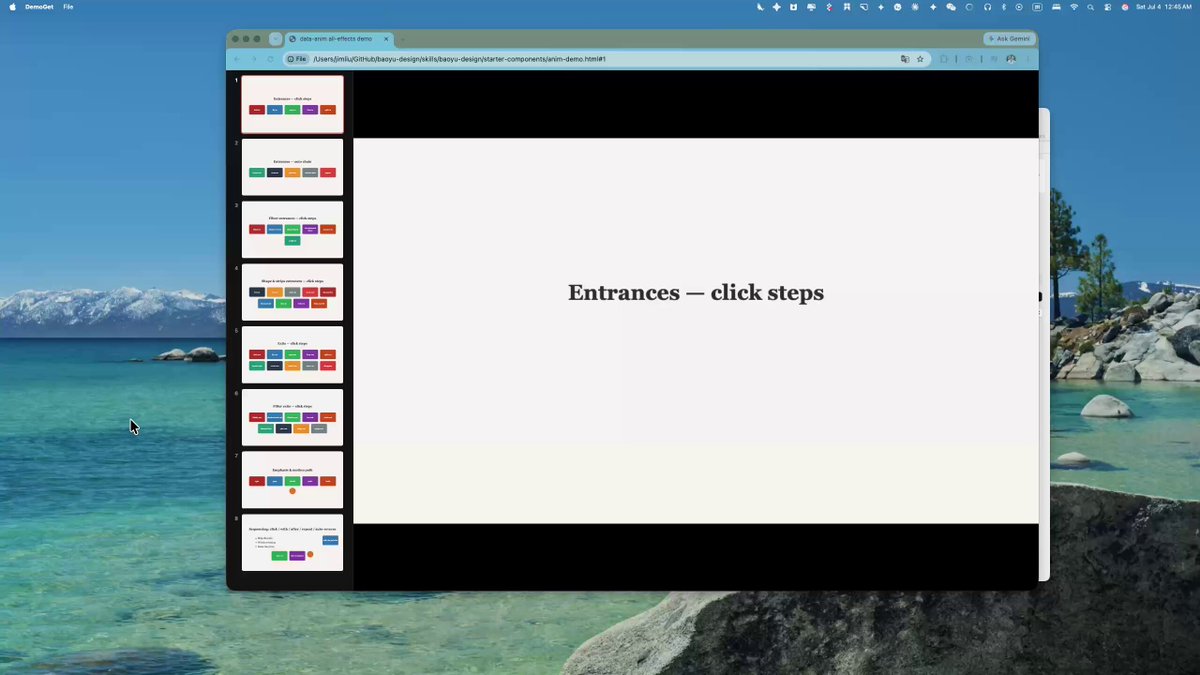
Task: Select slide 1 thumbnail 'Entrances — click steps'
Action: coord(292,104)
